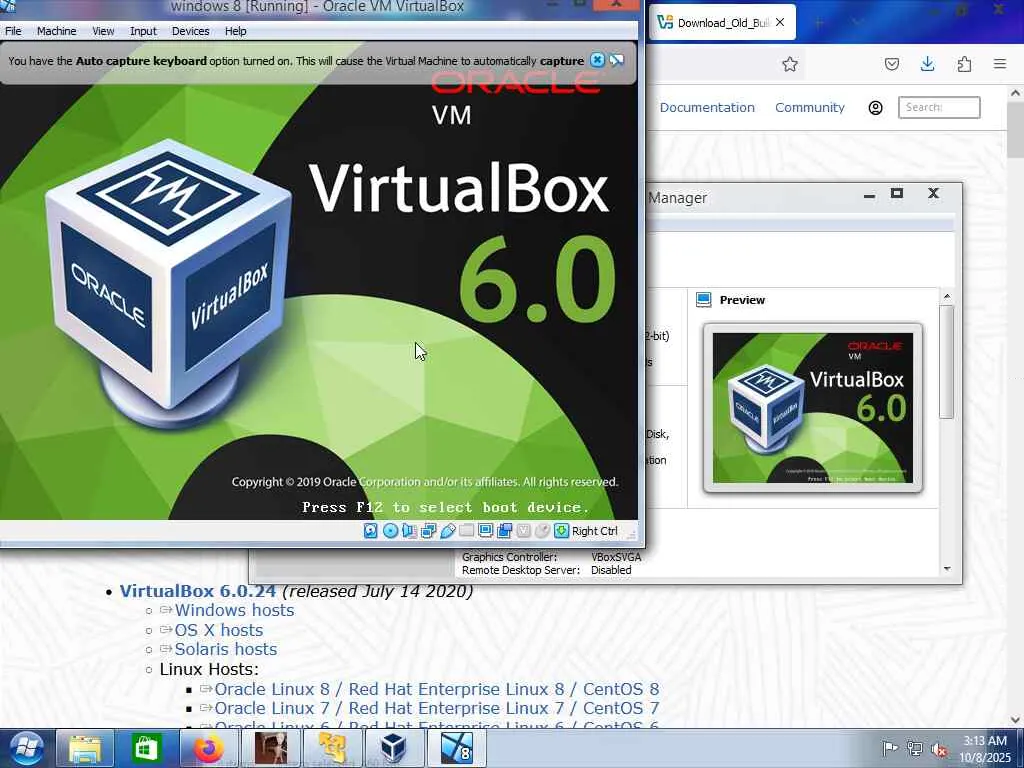Image resolution: width=1024 pixels, height=768 pixels.
Task: Focus the Search field on VirtualBox website
Action: pyautogui.click(x=939, y=107)
